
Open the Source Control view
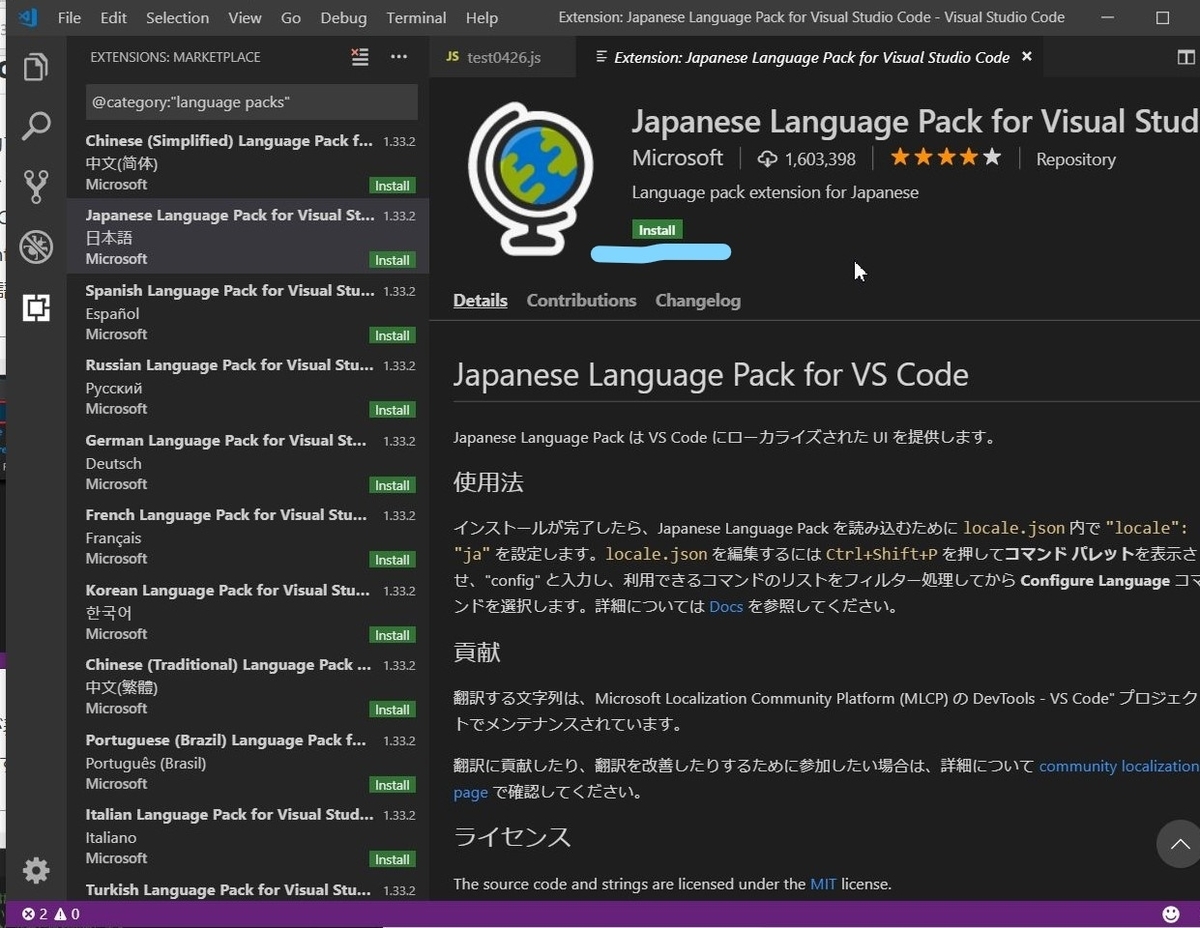click(x=36, y=186)
